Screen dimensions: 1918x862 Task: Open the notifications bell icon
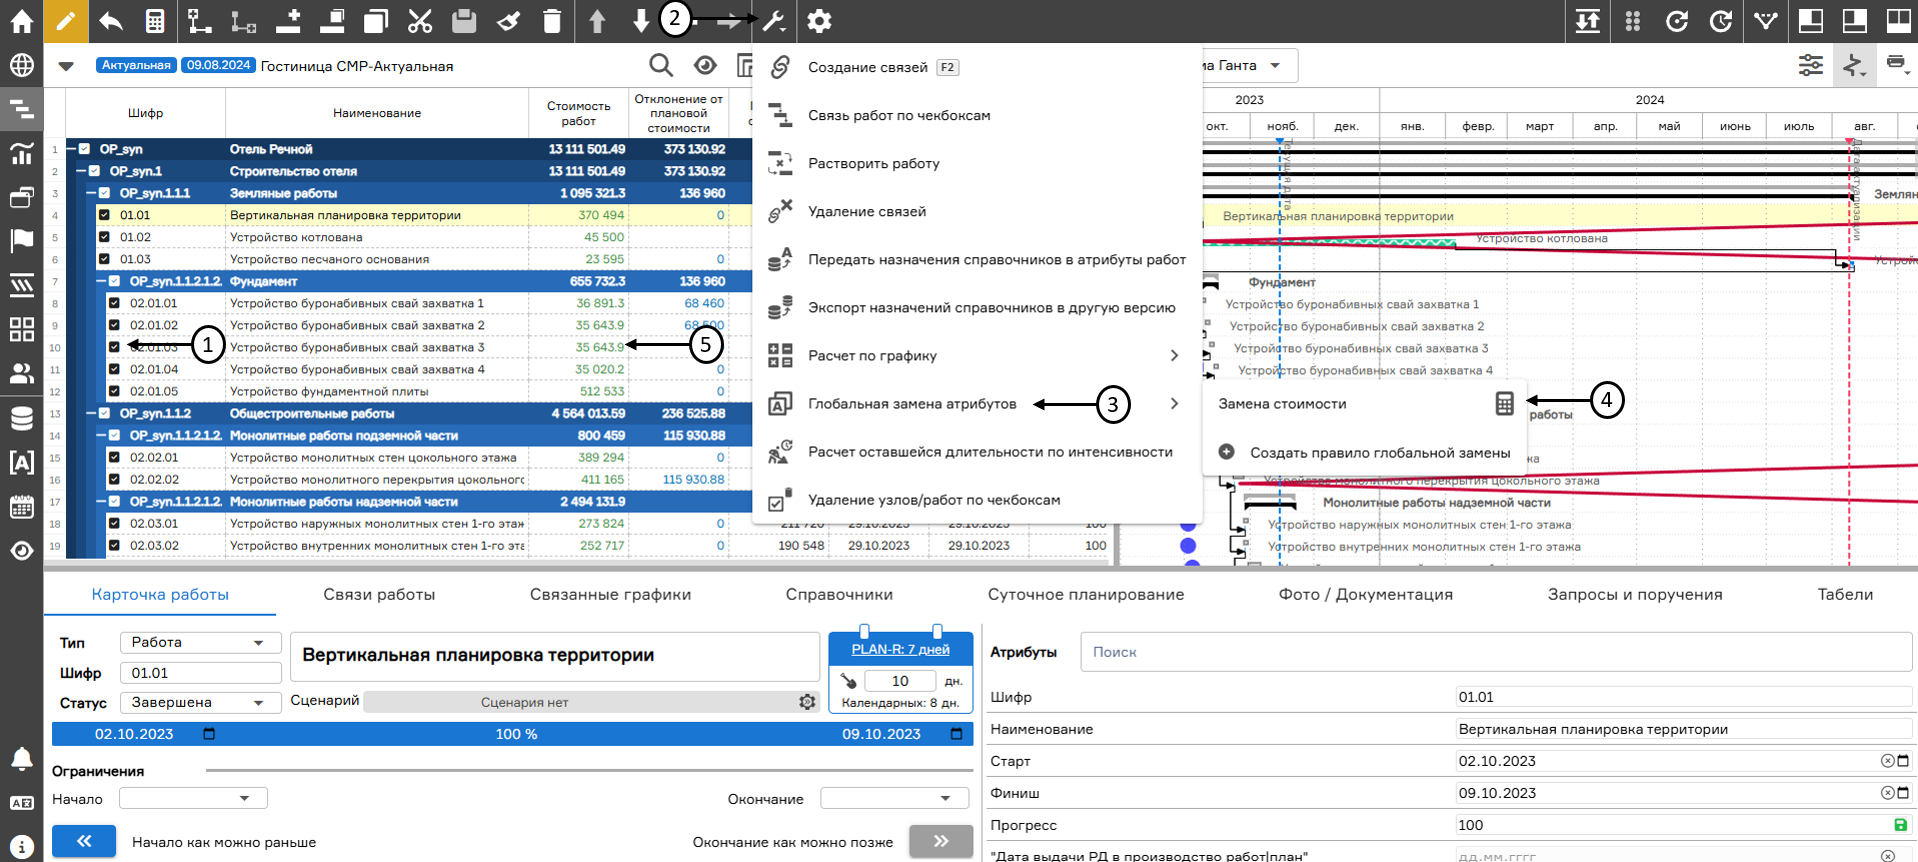(21, 759)
